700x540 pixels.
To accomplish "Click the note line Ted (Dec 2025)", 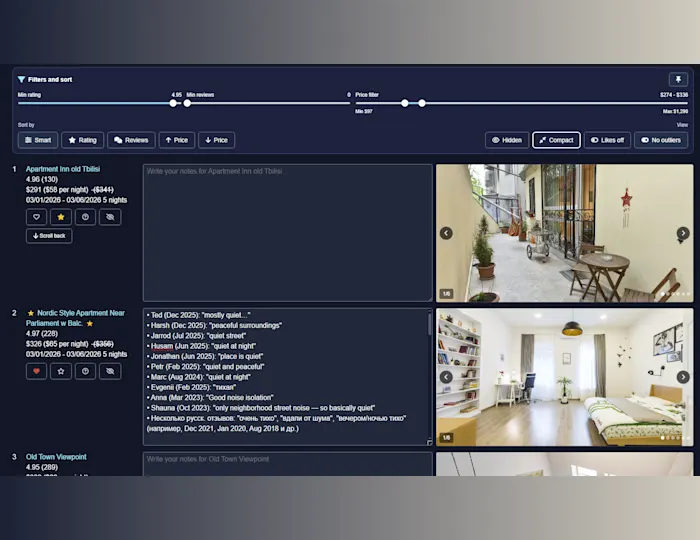I will (199, 315).
